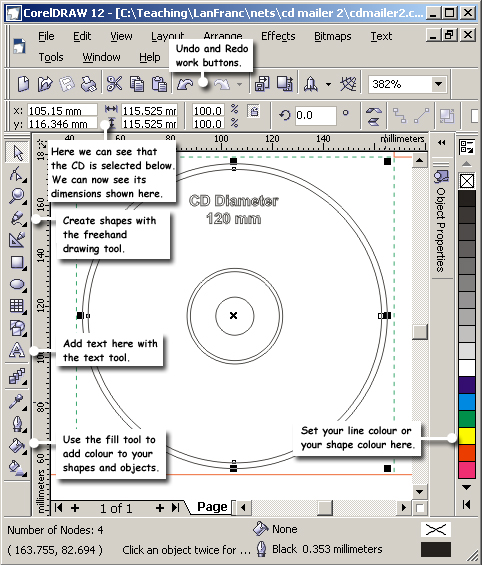Click the Print icon

point(88,84)
